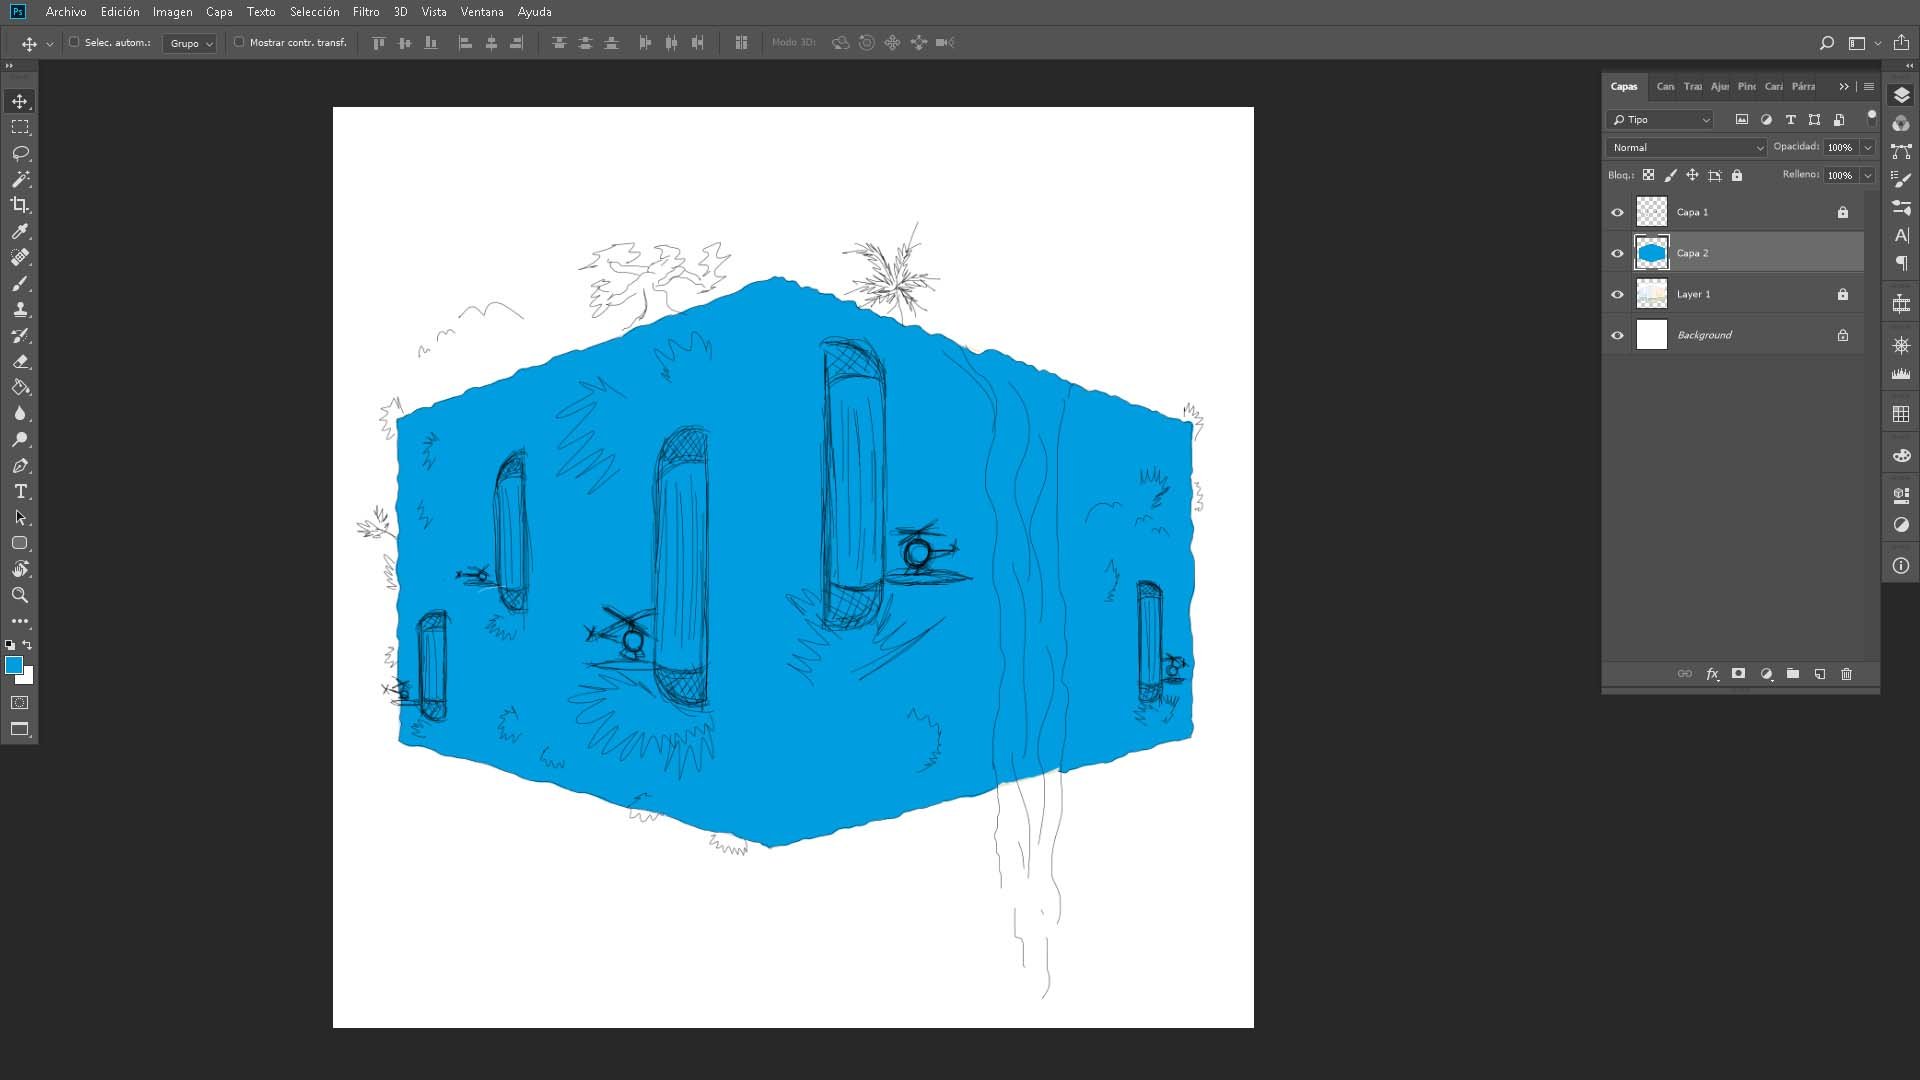Image resolution: width=1920 pixels, height=1080 pixels.
Task: Open the Relleno slider dropdown arrow
Action: [x=1867, y=175]
